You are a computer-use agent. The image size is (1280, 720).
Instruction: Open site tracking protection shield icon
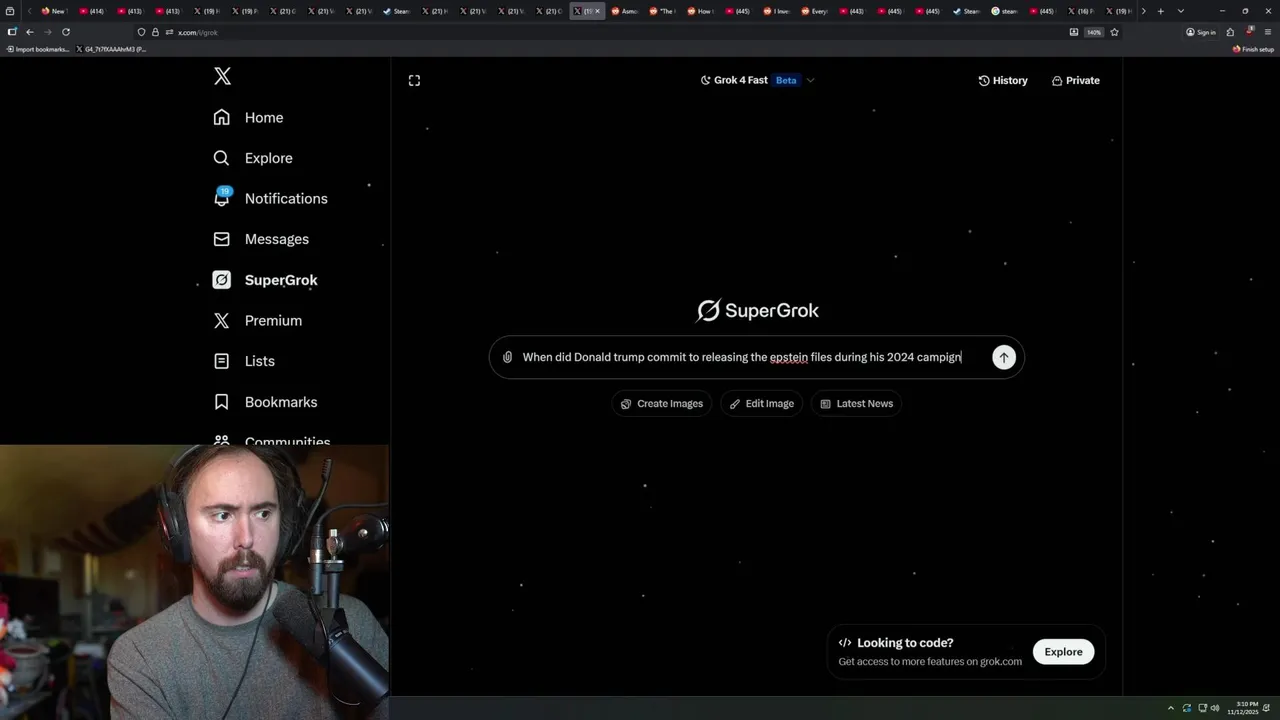coord(141,32)
